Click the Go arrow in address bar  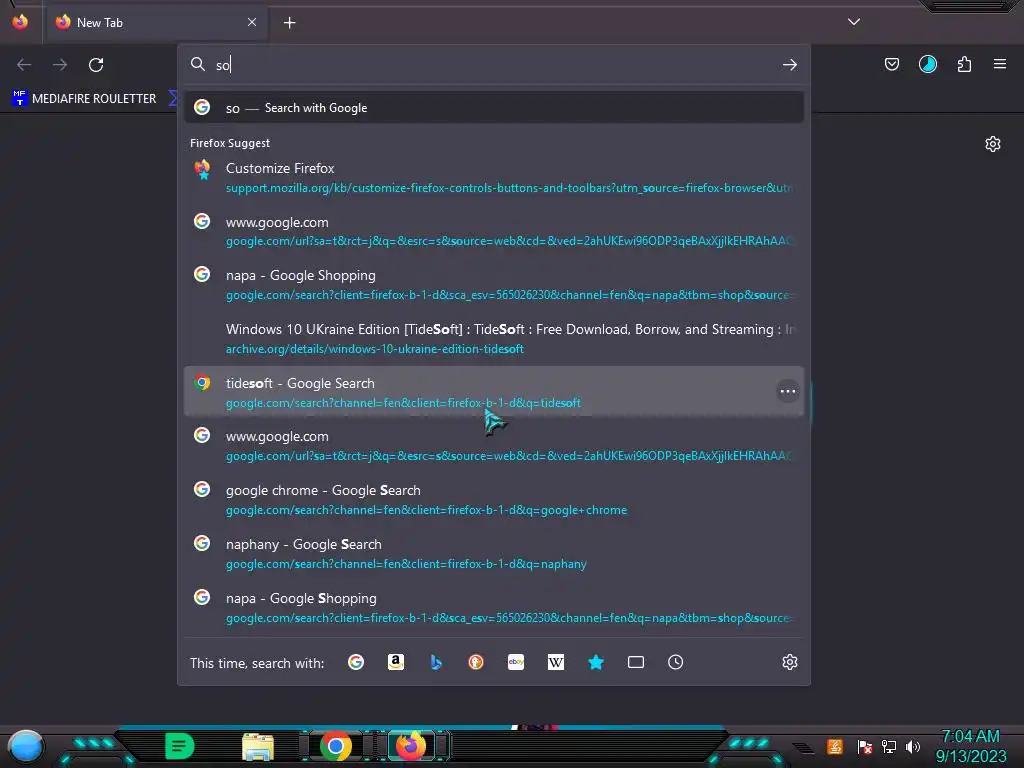[x=790, y=65]
